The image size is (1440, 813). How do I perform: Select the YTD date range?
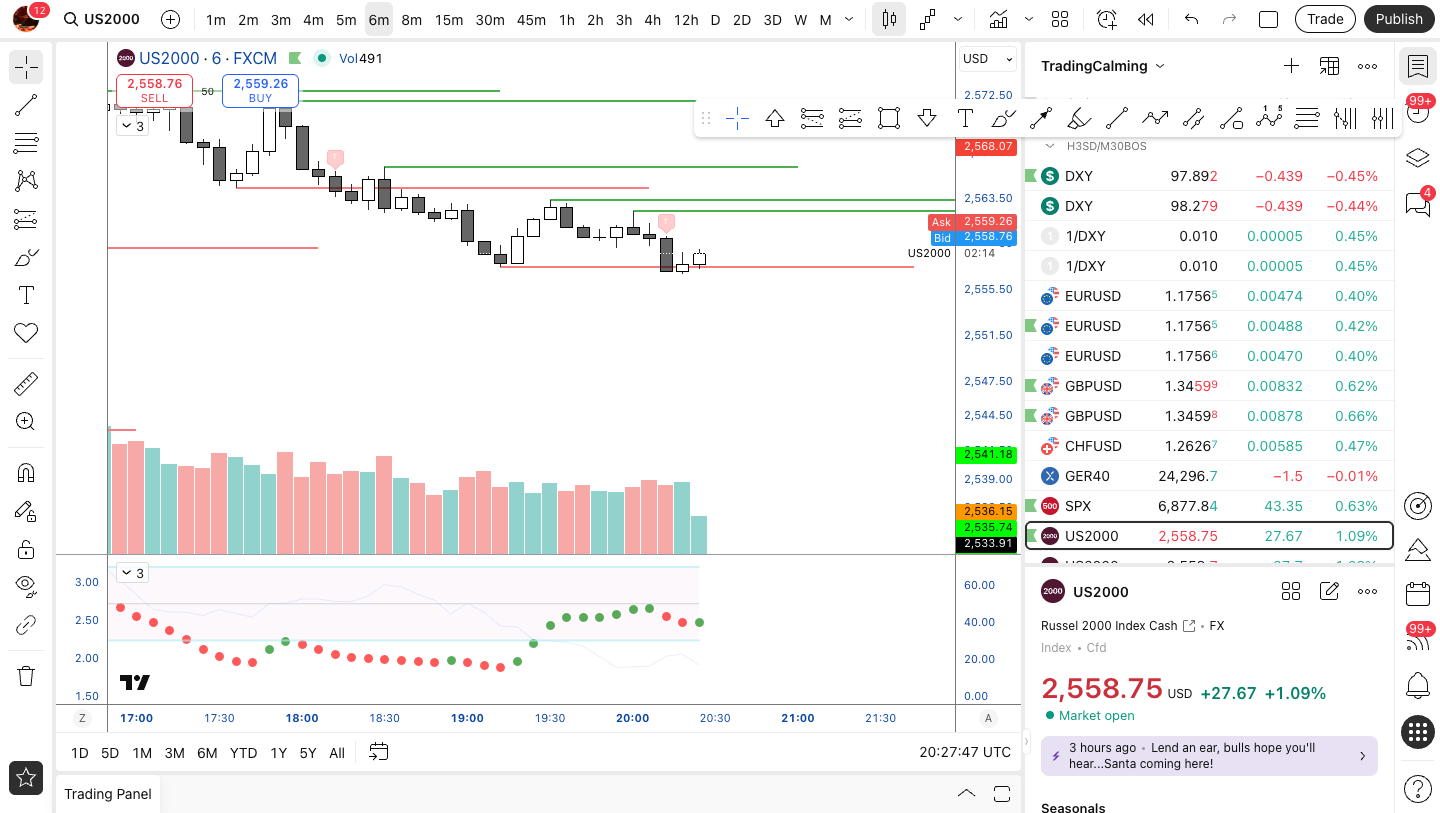coord(243,753)
